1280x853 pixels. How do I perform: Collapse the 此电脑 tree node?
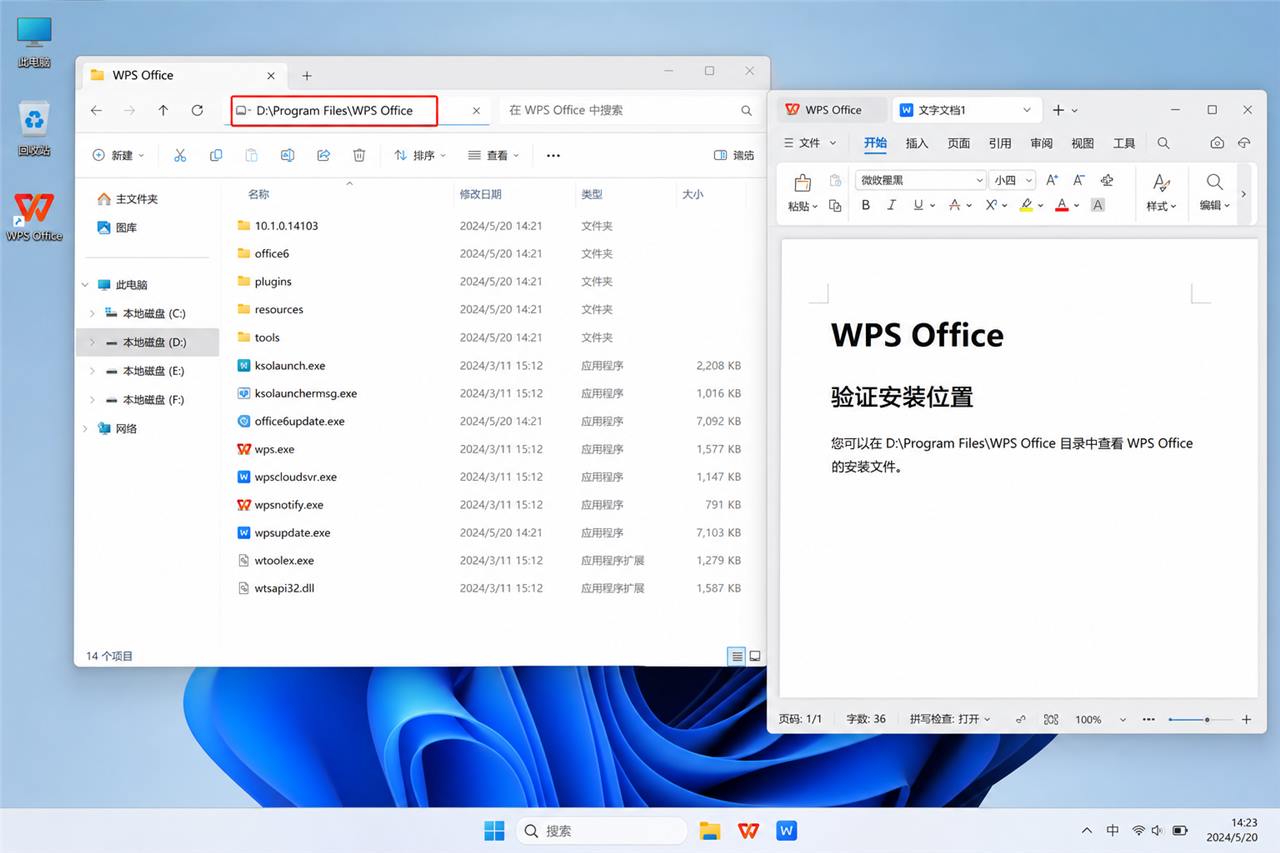(85, 285)
